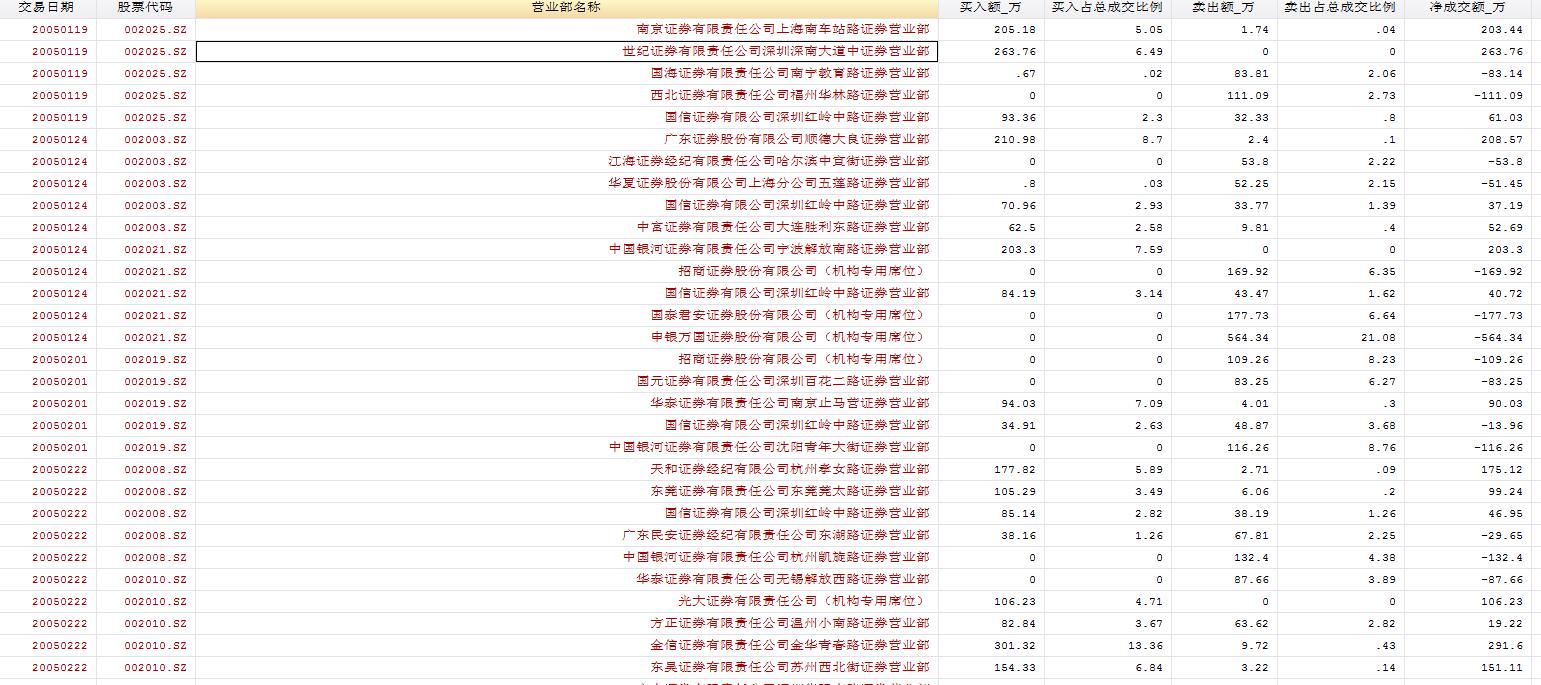Click cell 方正证券有限责任公司温州小南路证券营业部
1541x685 pixels.
(x=567, y=623)
